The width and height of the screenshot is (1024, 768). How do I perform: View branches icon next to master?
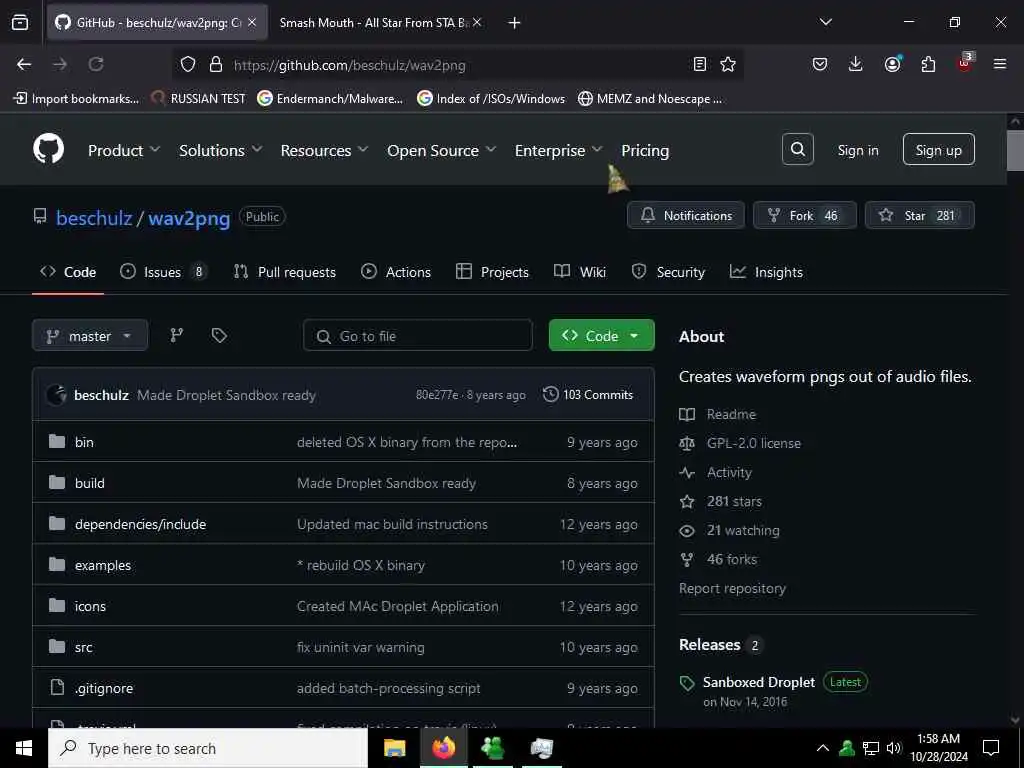click(x=176, y=335)
